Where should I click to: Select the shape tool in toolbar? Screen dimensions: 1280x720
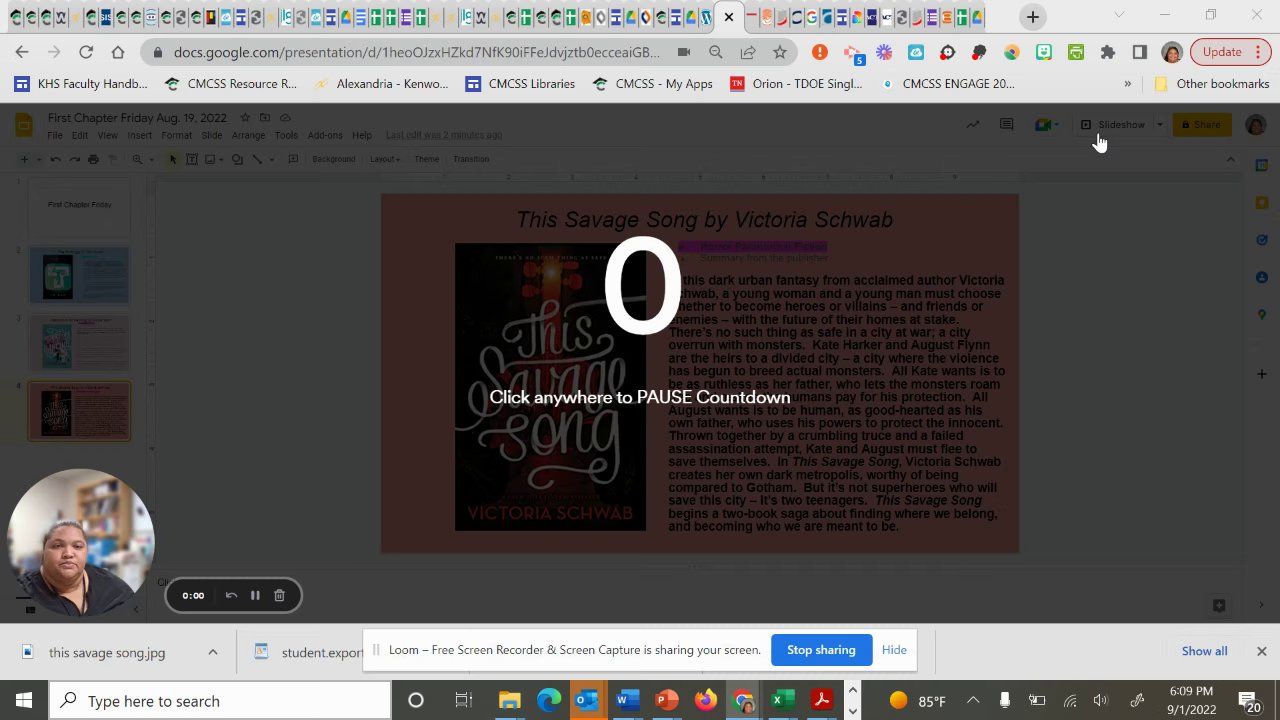(x=237, y=159)
